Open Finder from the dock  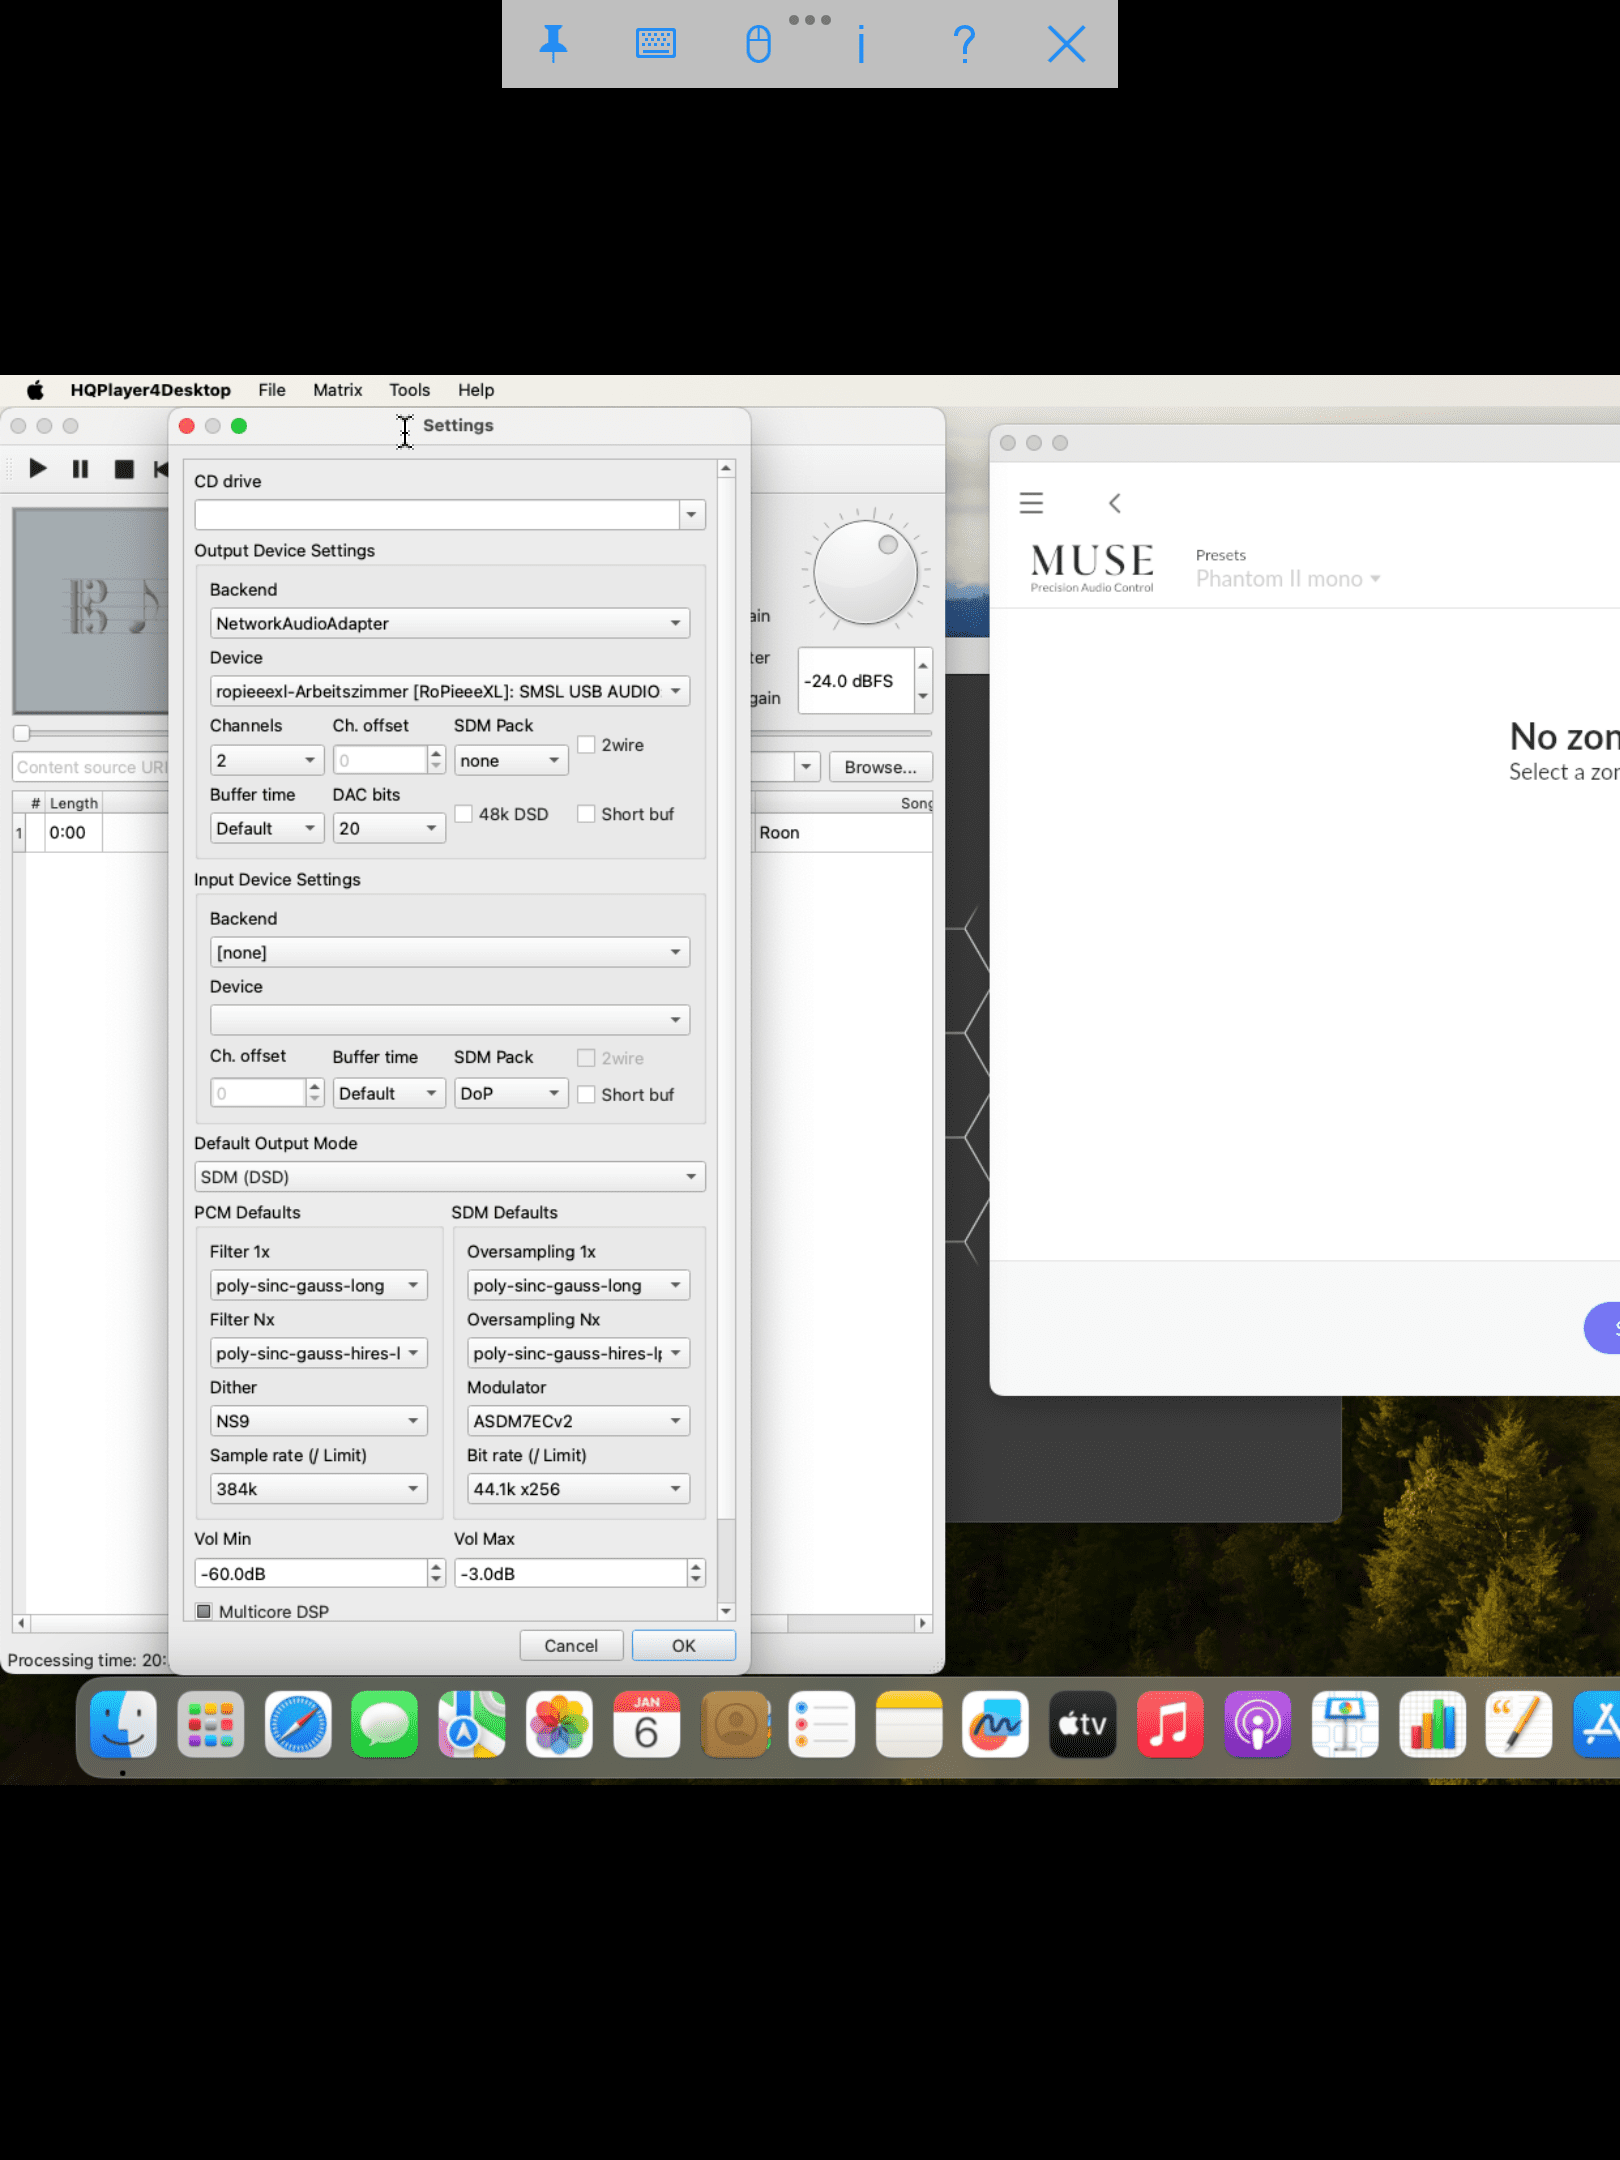click(x=123, y=1724)
